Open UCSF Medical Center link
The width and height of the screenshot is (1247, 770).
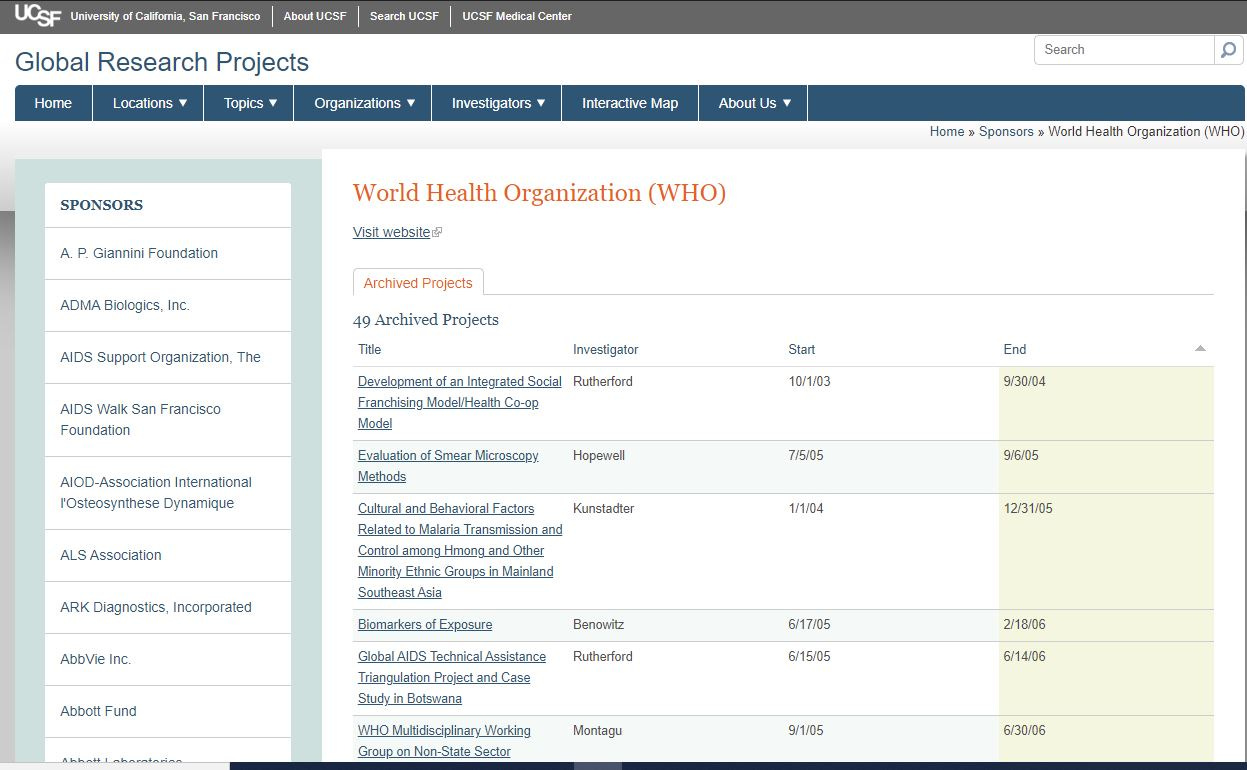coord(517,16)
